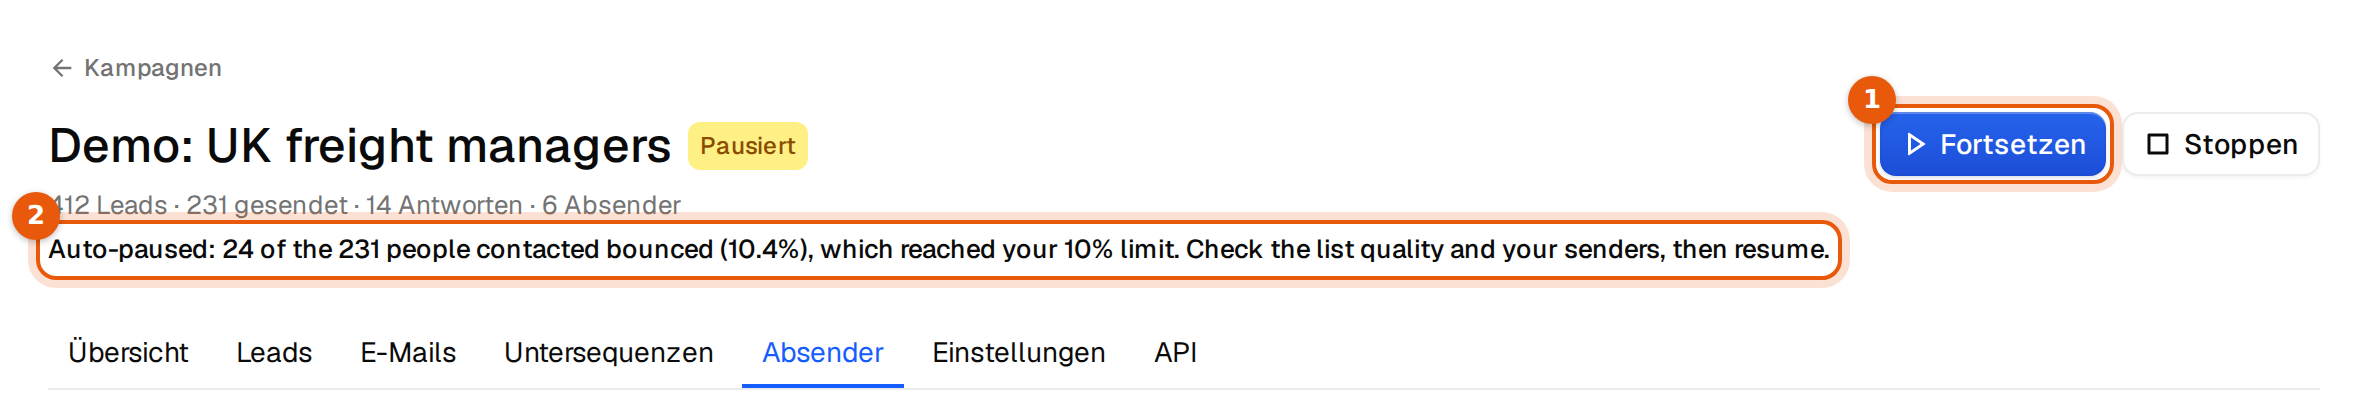Show the Untersequenzen tab
Screen dimensions: 2368x414
(x=609, y=353)
